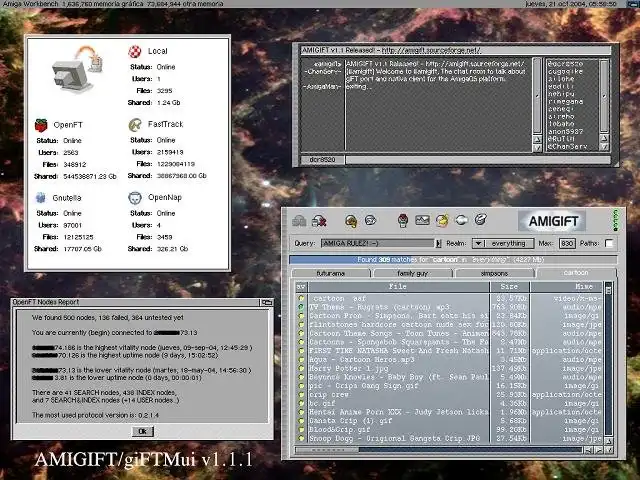
Task: Click the large computer transfer icon in stats window
Action: point(77,69)
